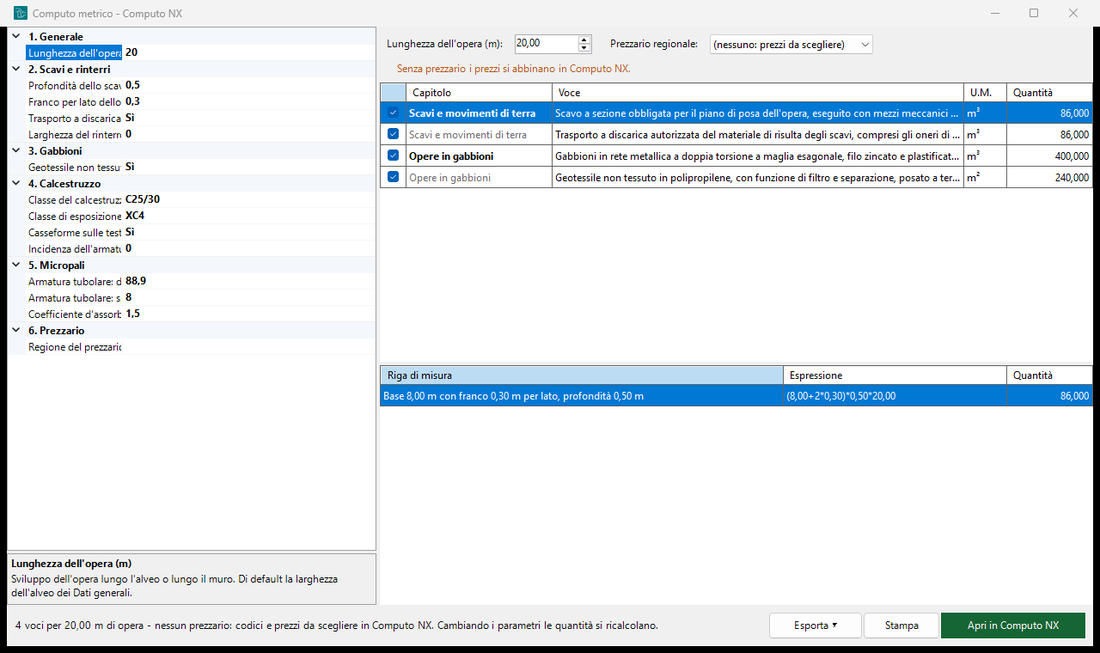This screenshot has height=653, width=1100.
Task: Click the 400,000 quantity cell
Action: point(1049,156)
